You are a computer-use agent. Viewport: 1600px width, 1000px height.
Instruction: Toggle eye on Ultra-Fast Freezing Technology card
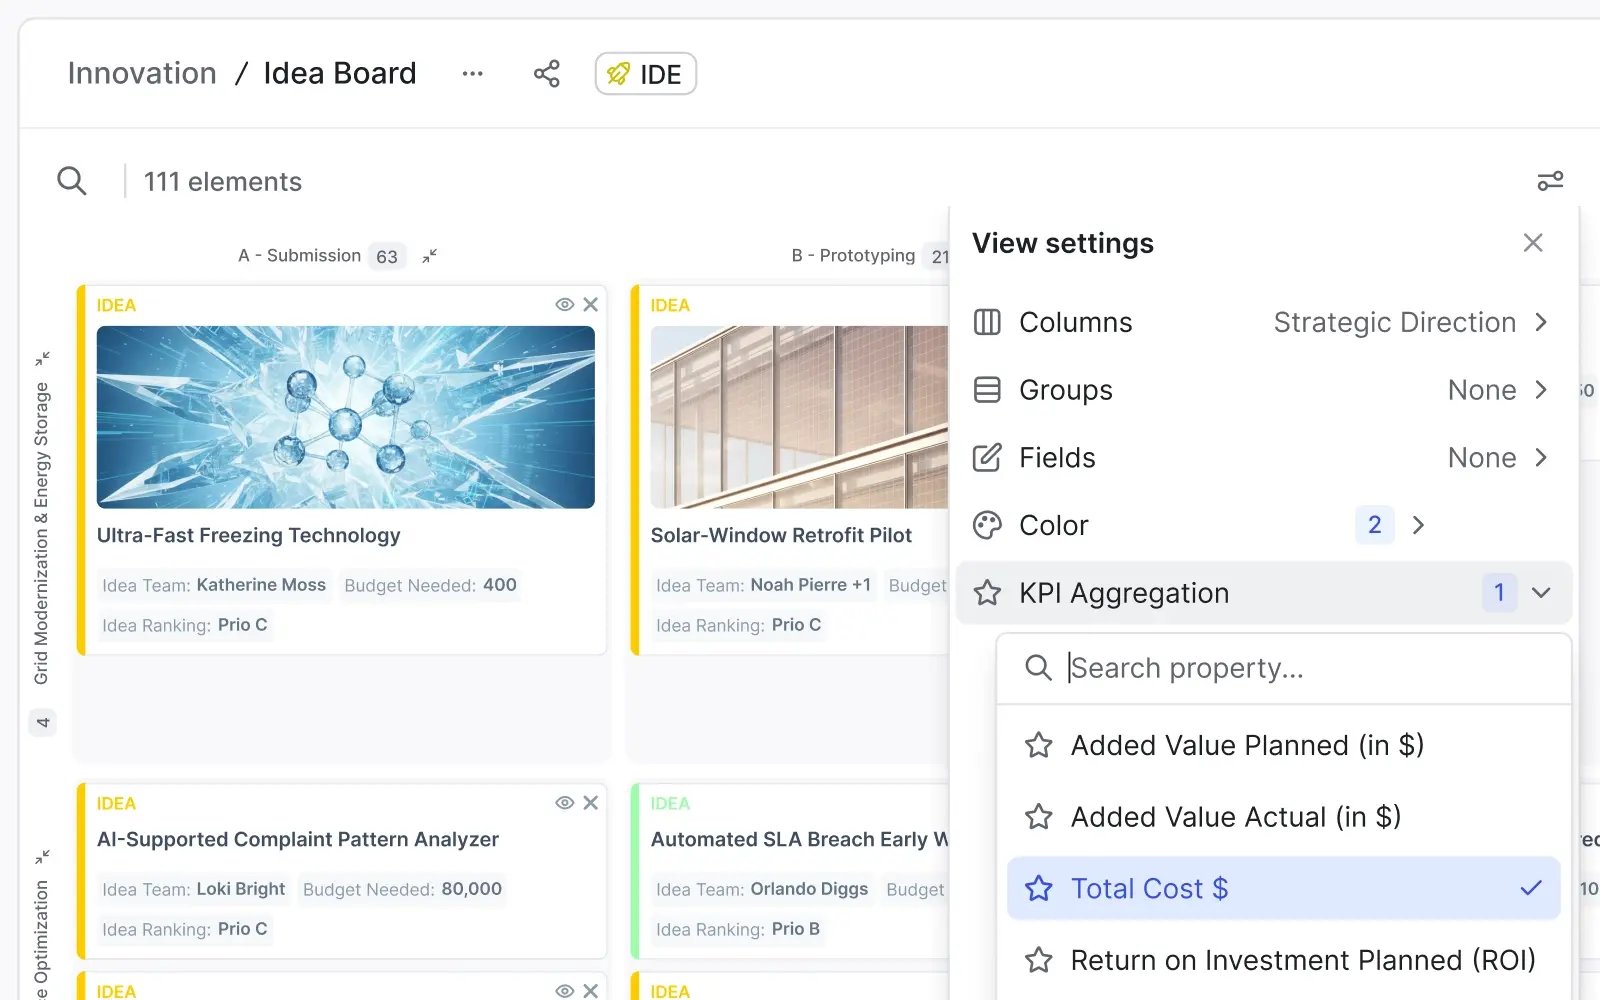coord(565,304)
